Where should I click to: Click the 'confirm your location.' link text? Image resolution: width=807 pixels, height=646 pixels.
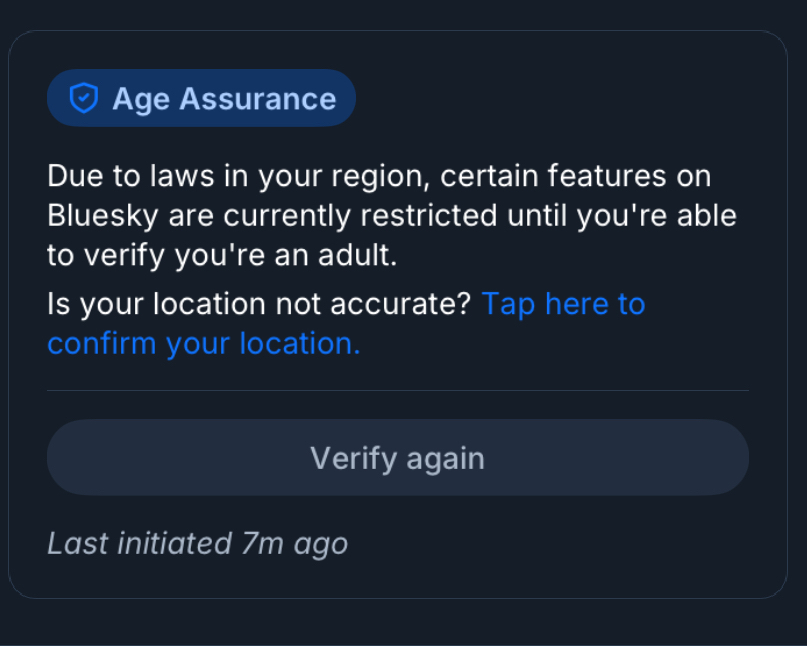pyautogui.click(x=203, y=343)
